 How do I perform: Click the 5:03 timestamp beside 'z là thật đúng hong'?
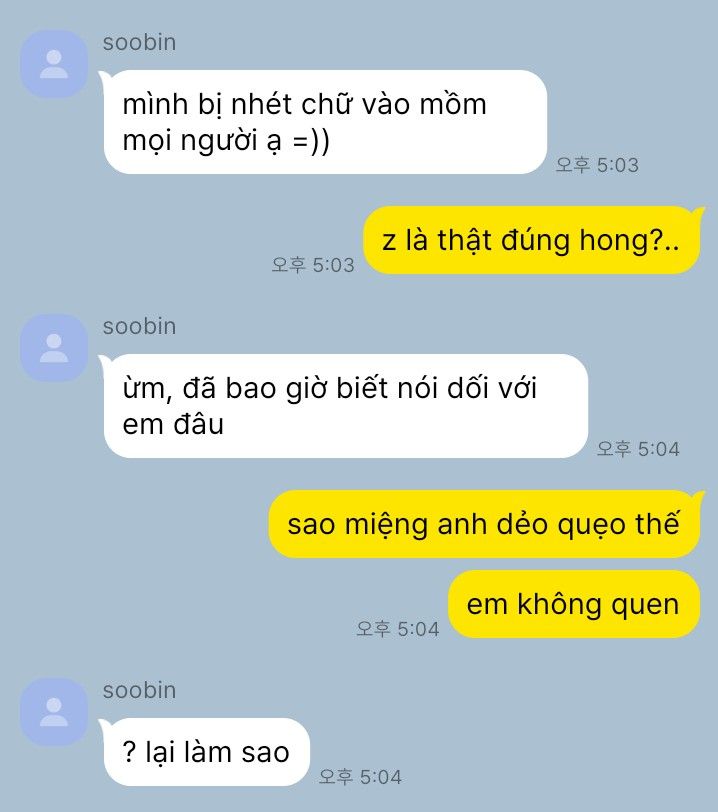click(x=313, y=265)
